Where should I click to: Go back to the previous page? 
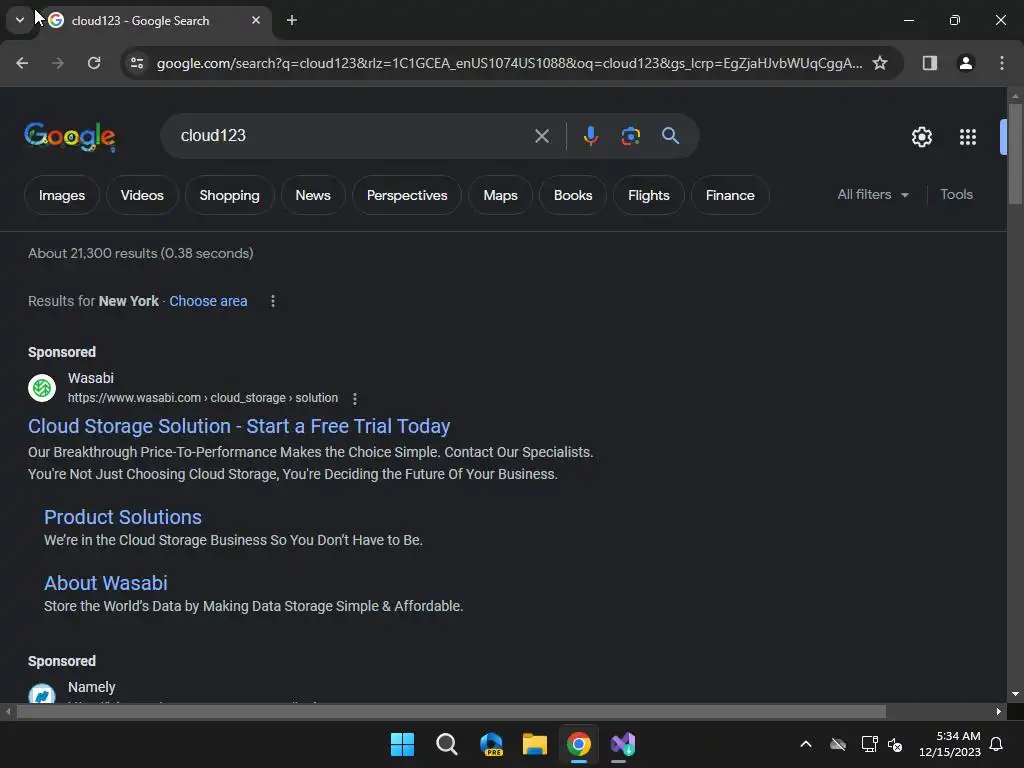click(22, 63)
